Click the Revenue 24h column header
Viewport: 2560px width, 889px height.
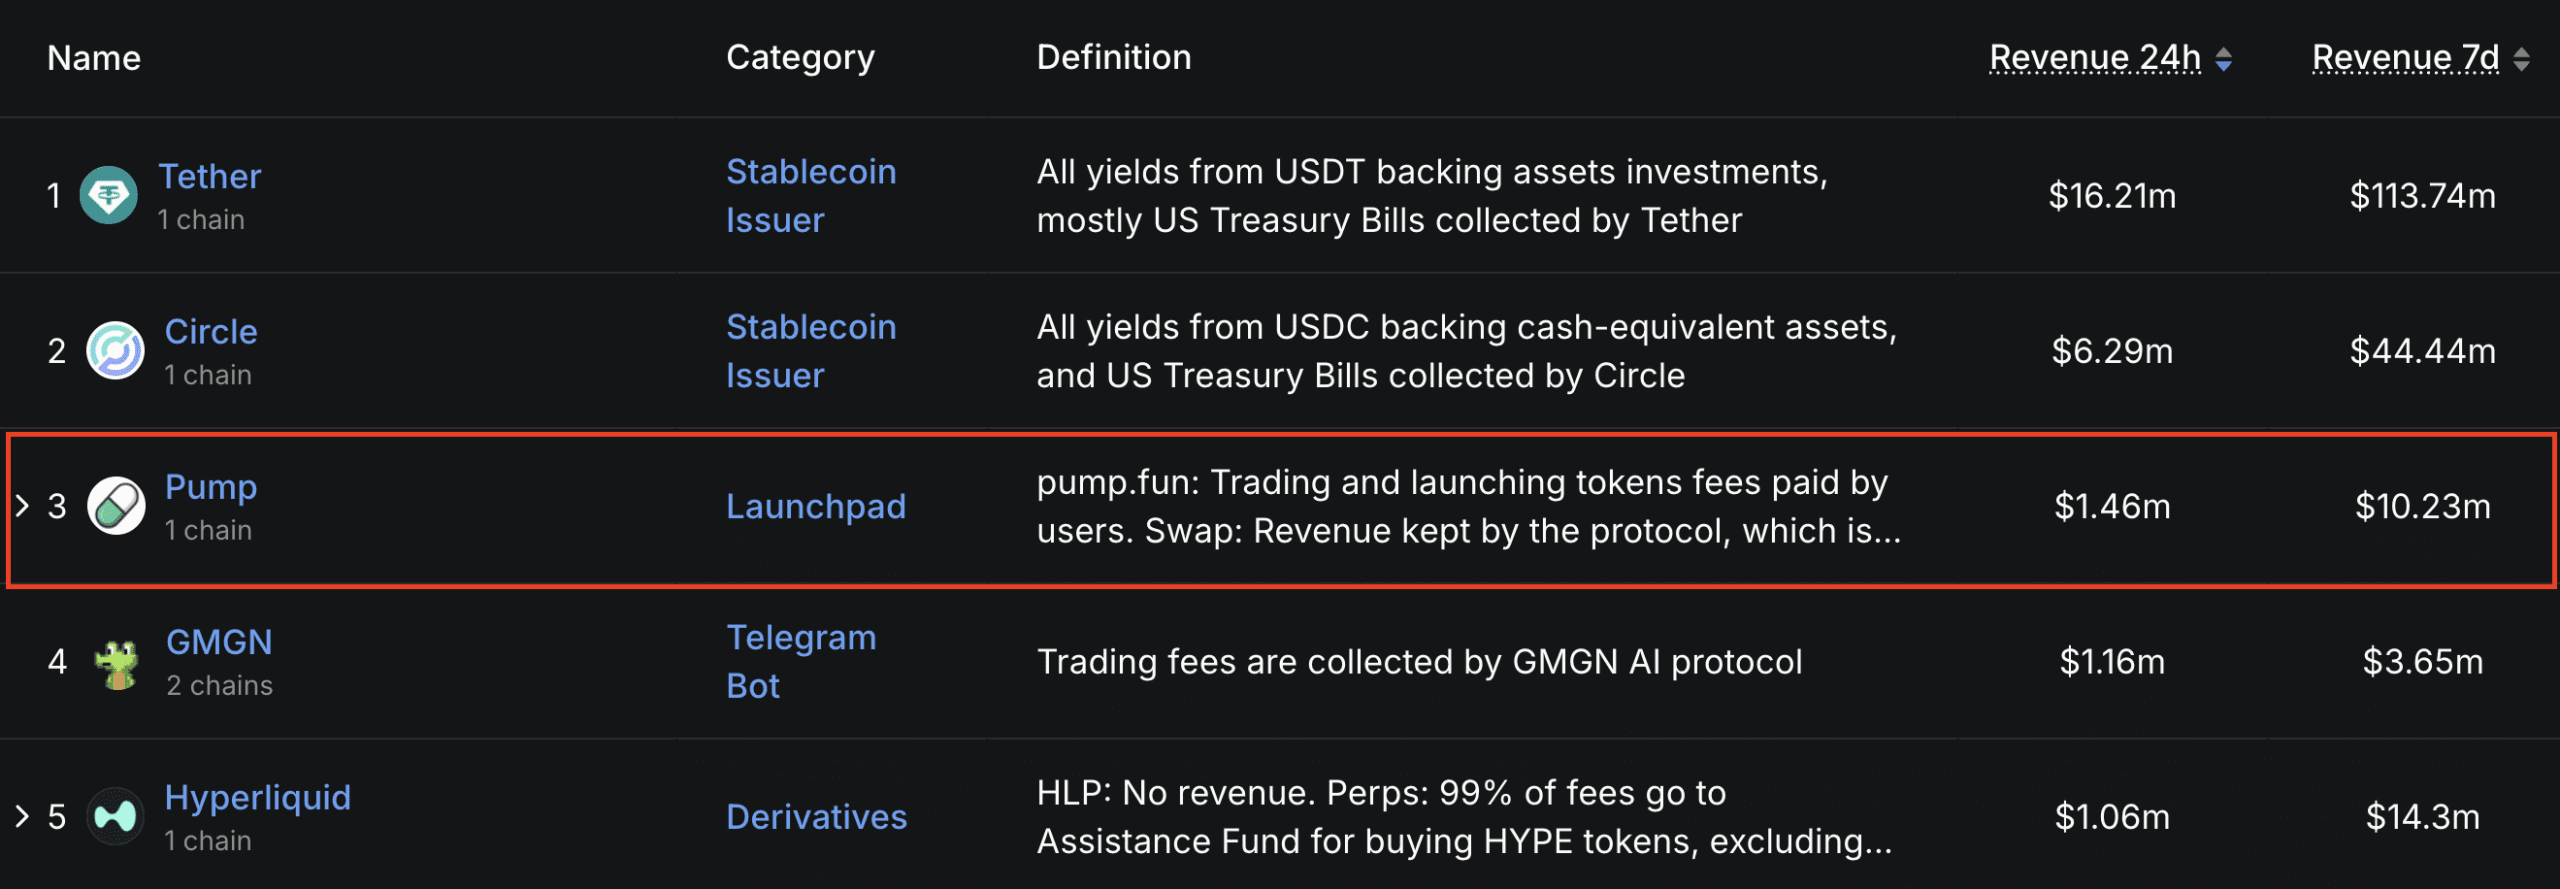[x=2095, y=58]
